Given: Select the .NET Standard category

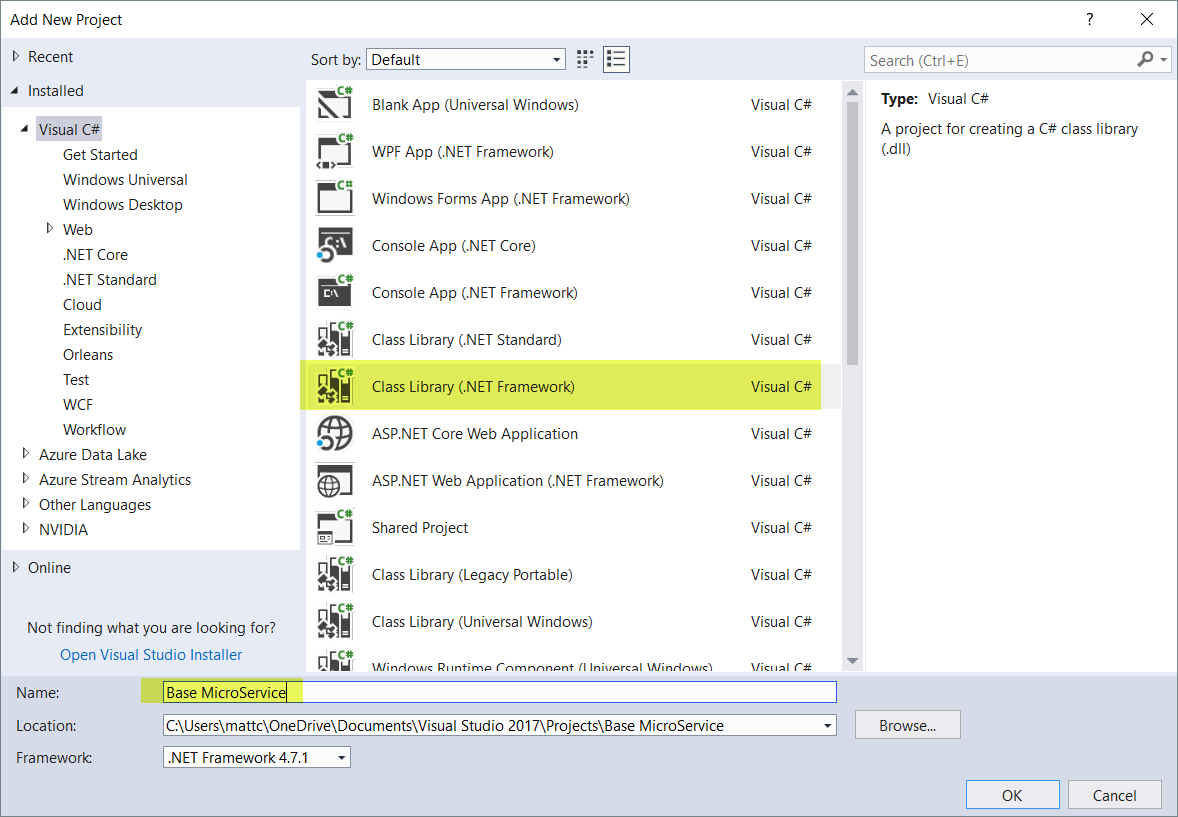Looking at the screenshot, I should click(110, 280).
